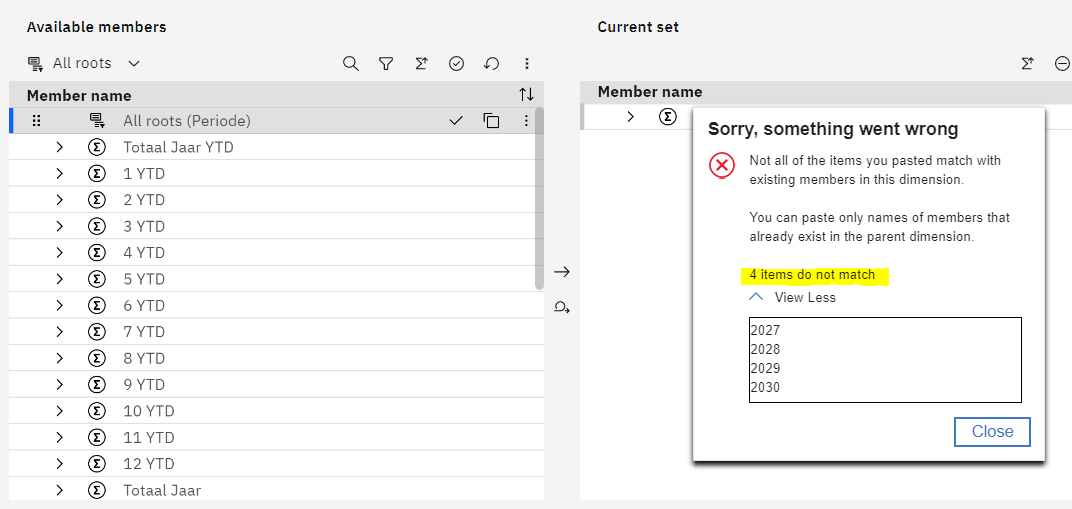Screen dimensions: 1072x509
Task: Click the copy icon on All roots row
Action: 491,121
